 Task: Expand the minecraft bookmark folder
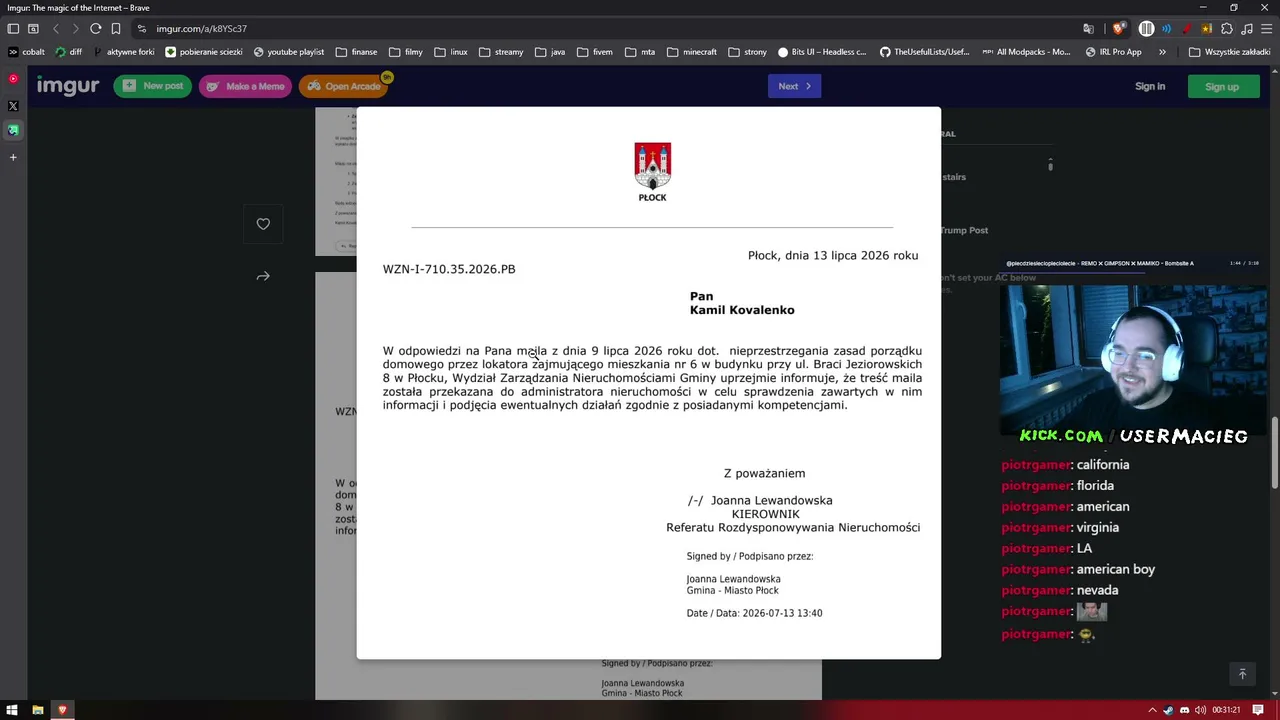point(692,52)
